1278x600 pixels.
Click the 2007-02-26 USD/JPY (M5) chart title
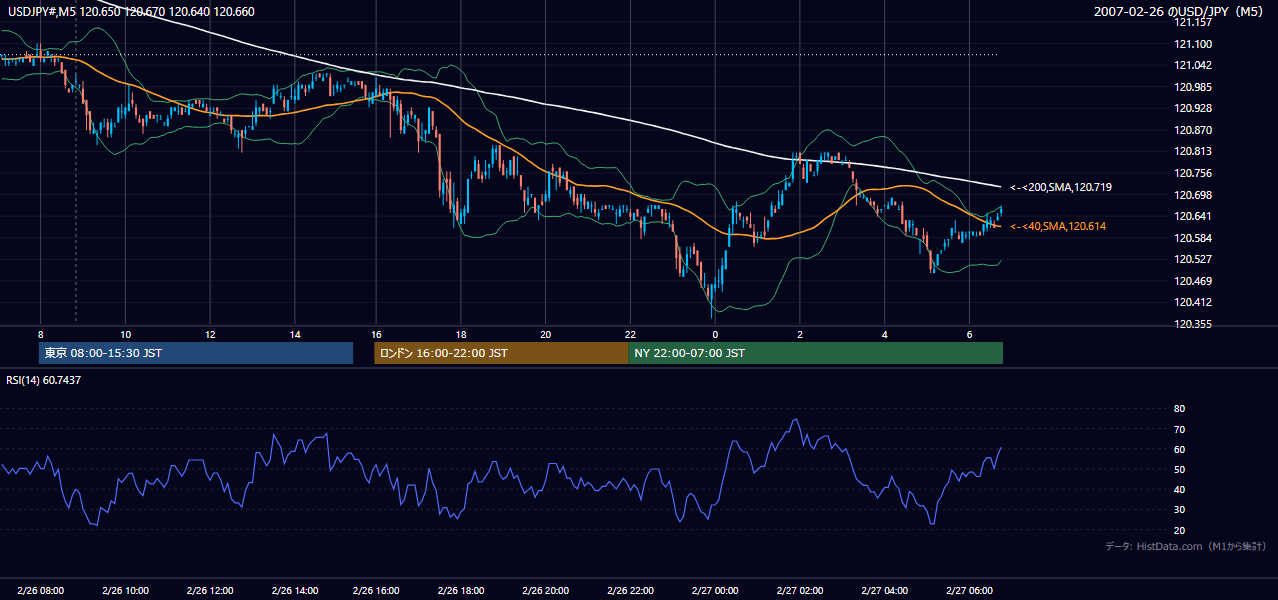coord(1180,12)
